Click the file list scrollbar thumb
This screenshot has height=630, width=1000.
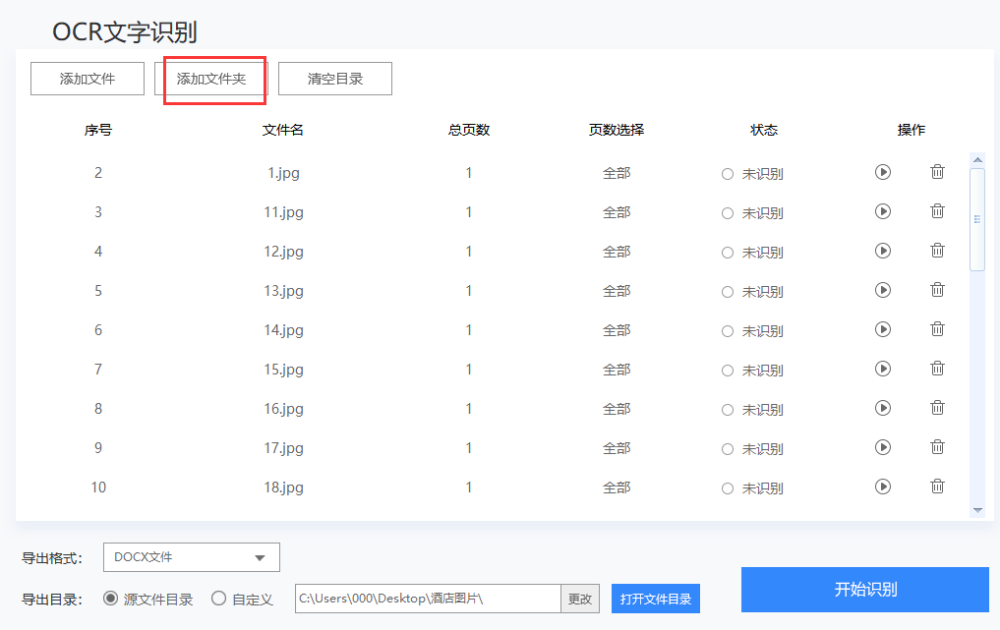click(977, 219)
